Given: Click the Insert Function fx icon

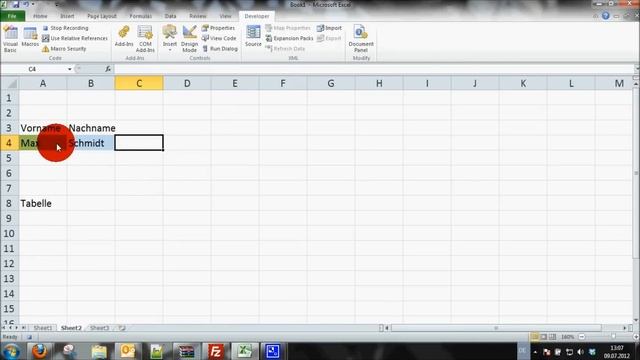Looking at the screenshot, I should (108, 69).
